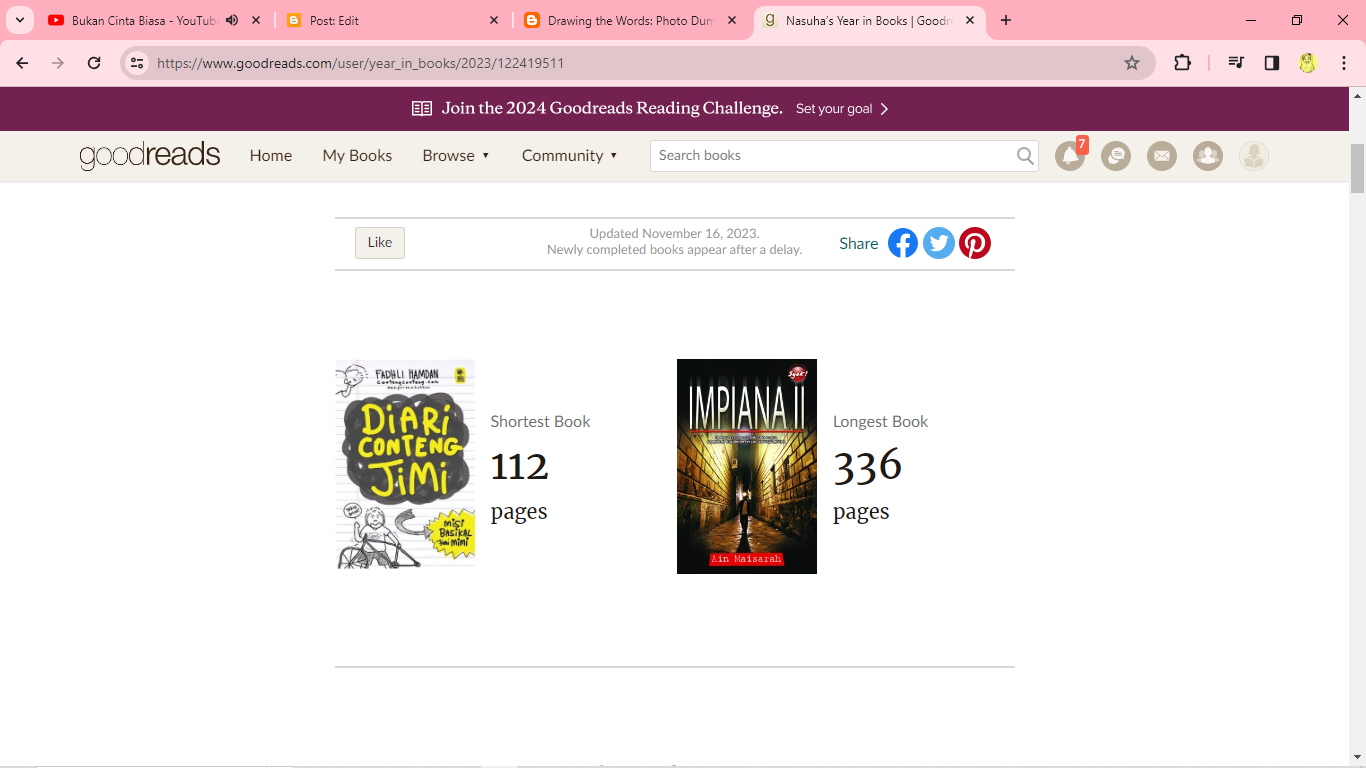This screenshot has width=1366, height=768.
Task: Close the Post: Edit tab
Action: [x=494, y=20]
